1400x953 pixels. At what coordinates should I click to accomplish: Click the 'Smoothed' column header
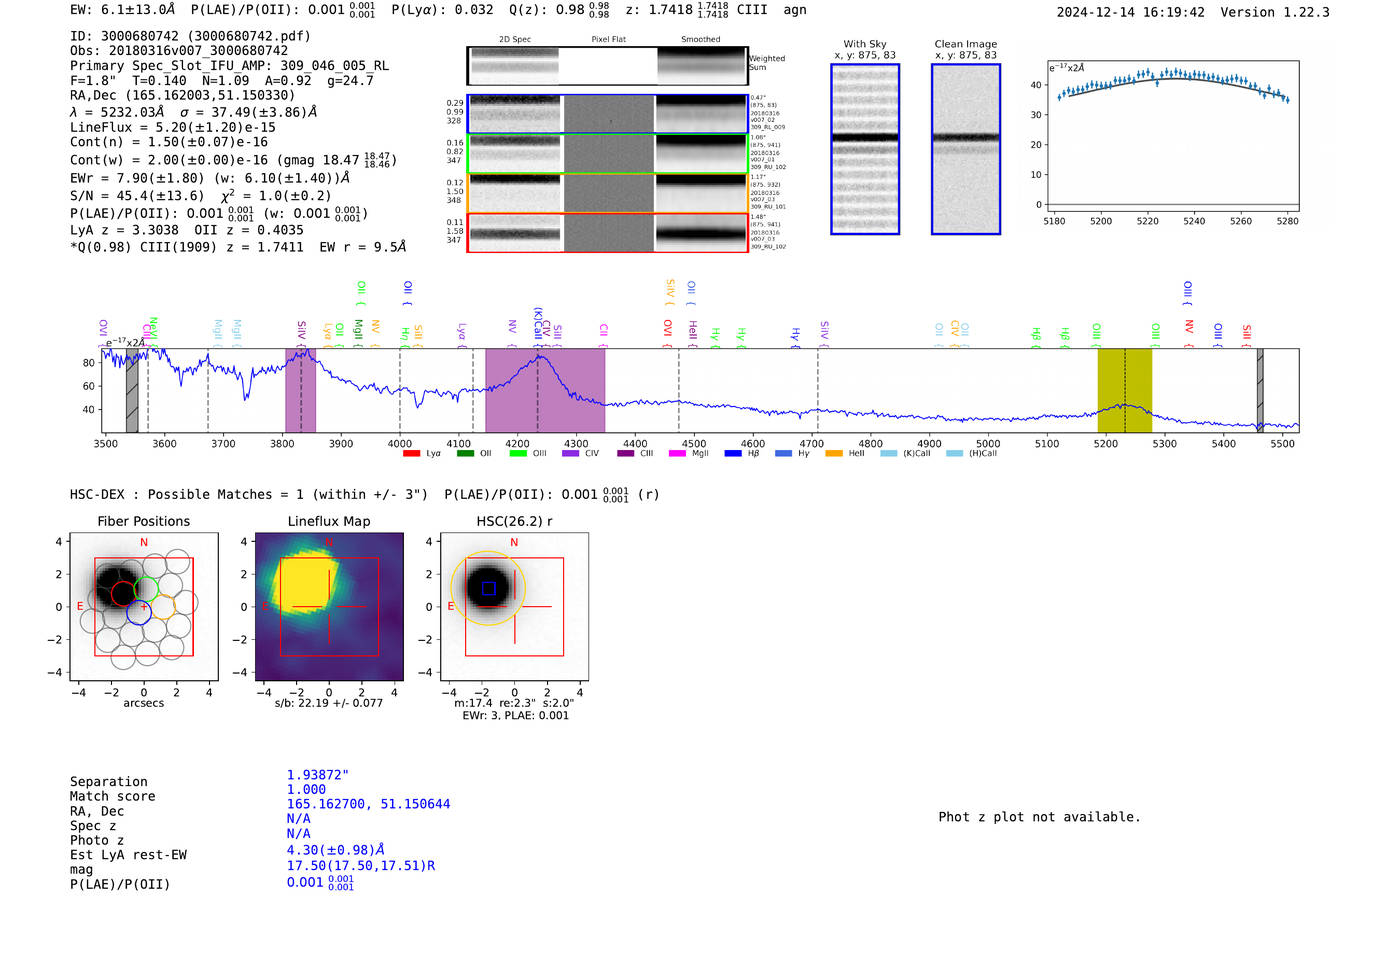(x=701, y=40)
